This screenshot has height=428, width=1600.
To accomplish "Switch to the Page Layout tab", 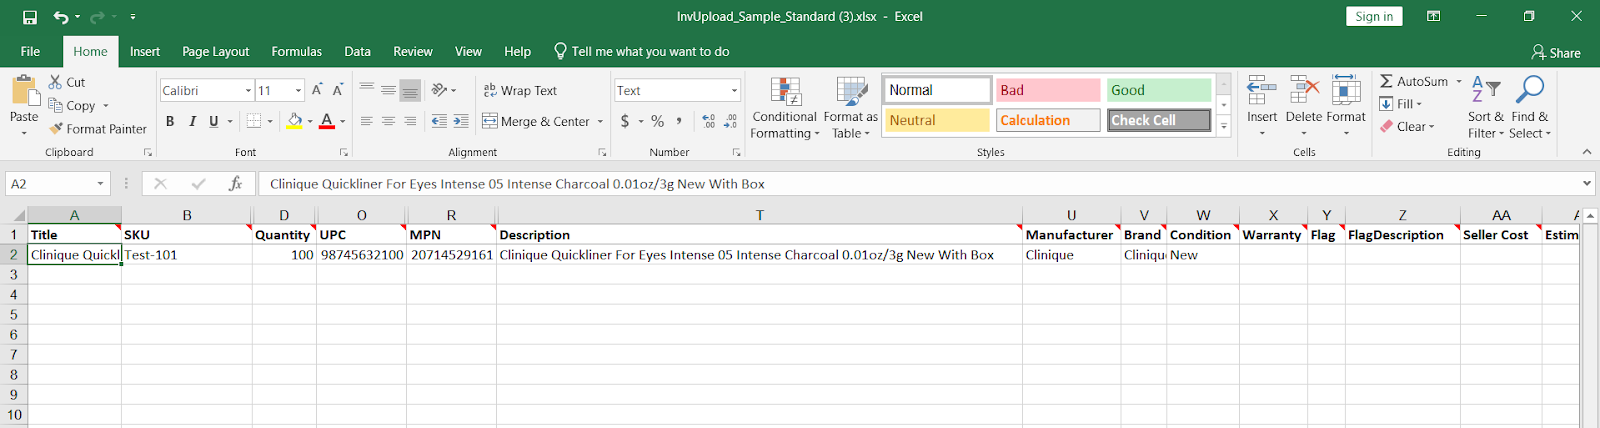I will [x=216, y=52].
